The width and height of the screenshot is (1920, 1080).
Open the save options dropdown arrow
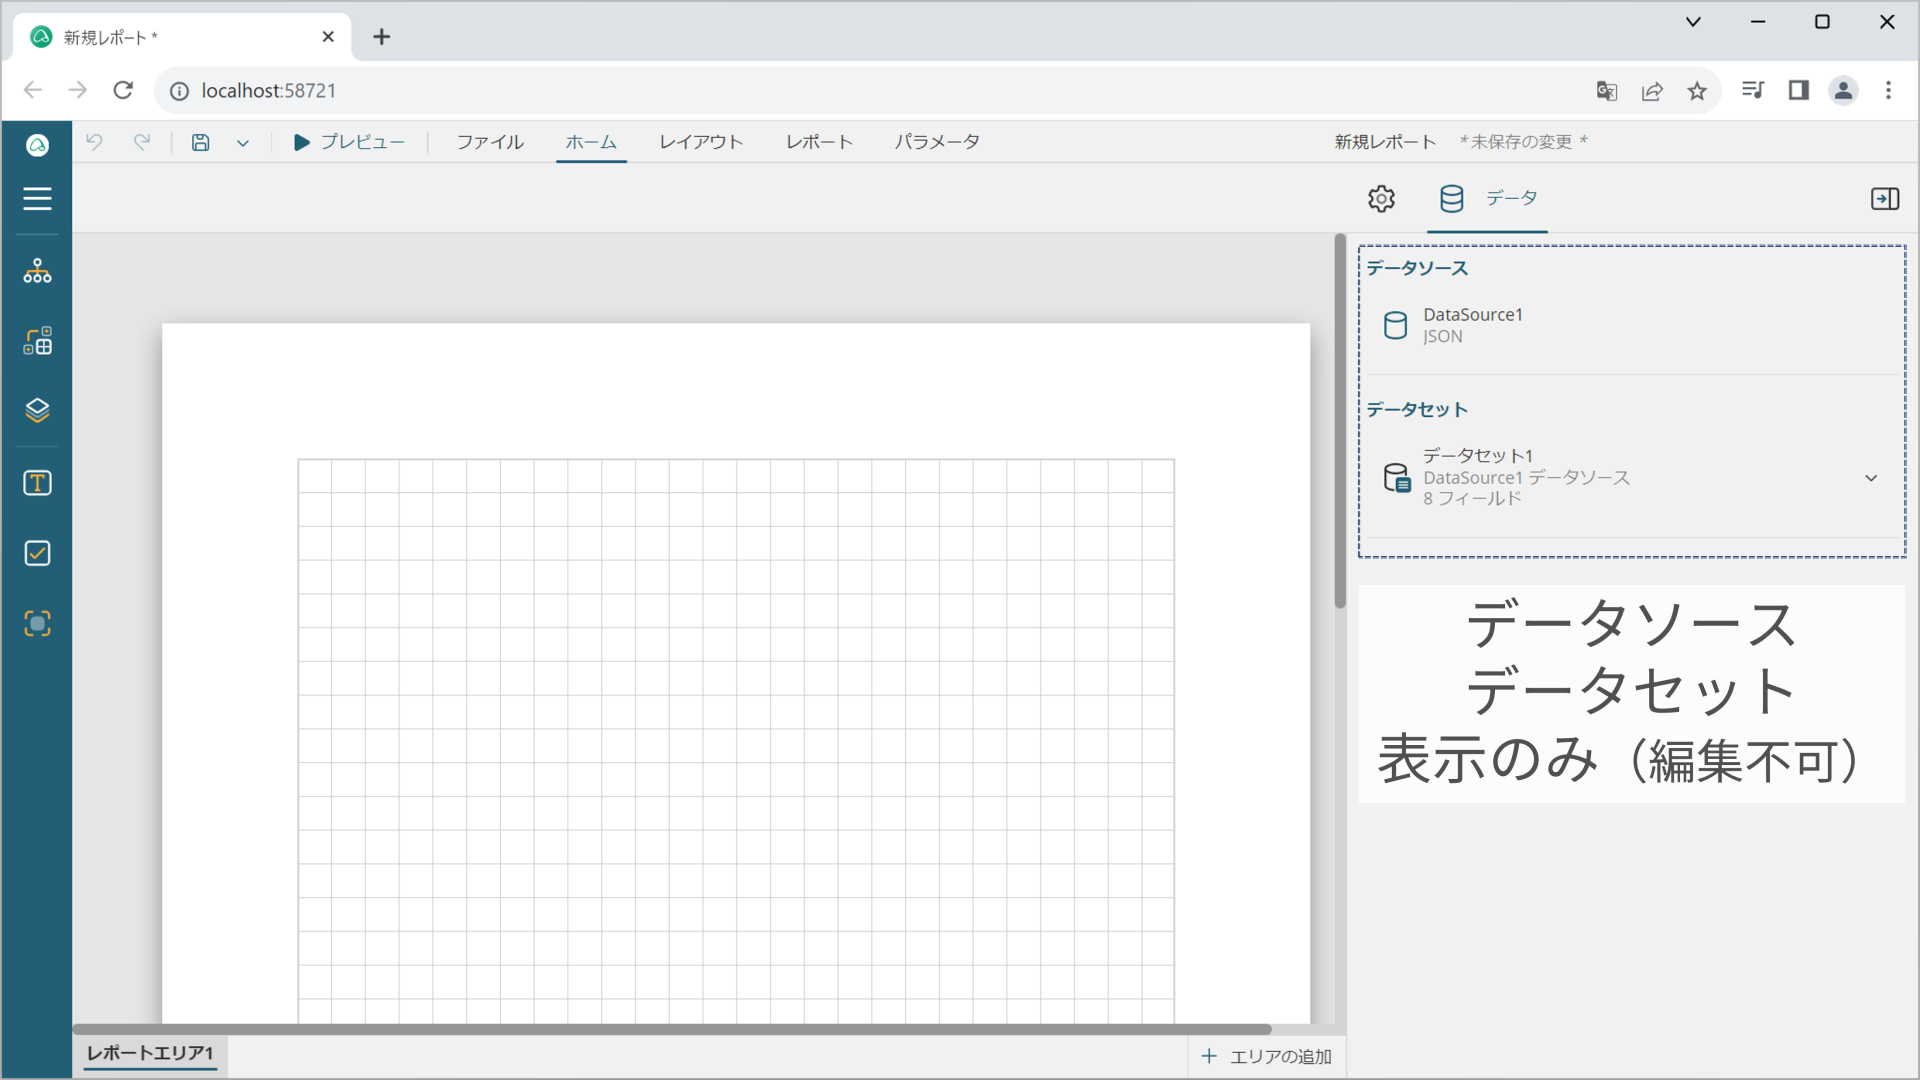tap(243, 143)
